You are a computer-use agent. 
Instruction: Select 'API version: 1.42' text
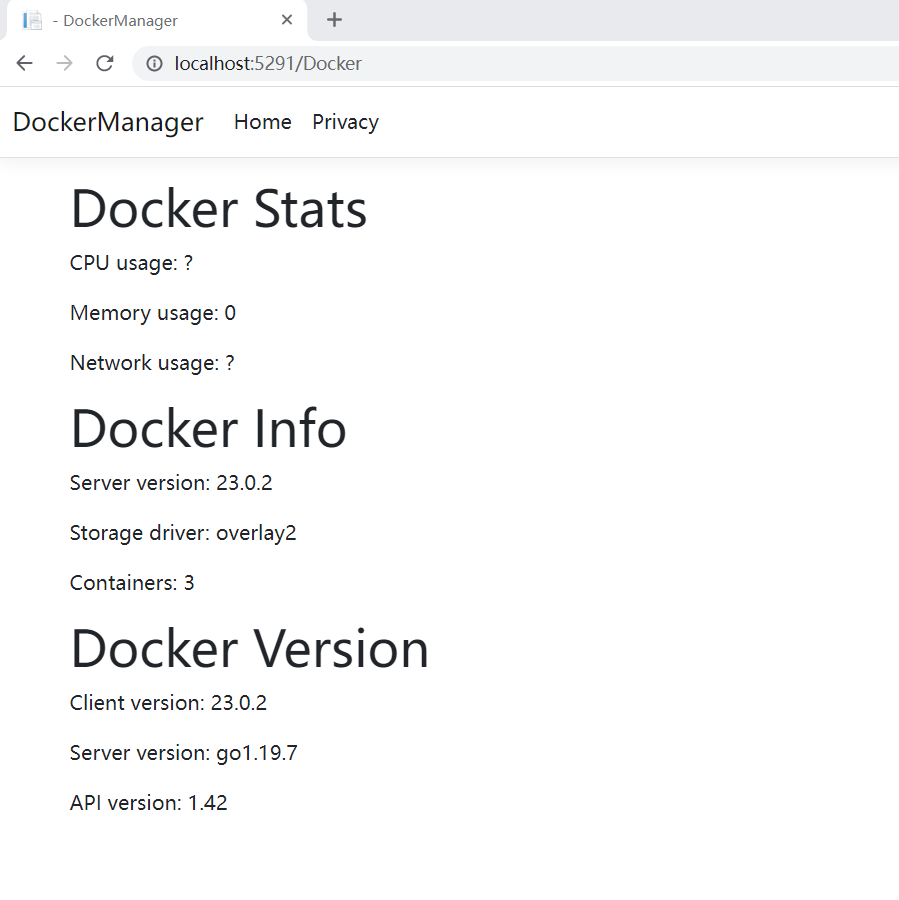coord(149,802)
